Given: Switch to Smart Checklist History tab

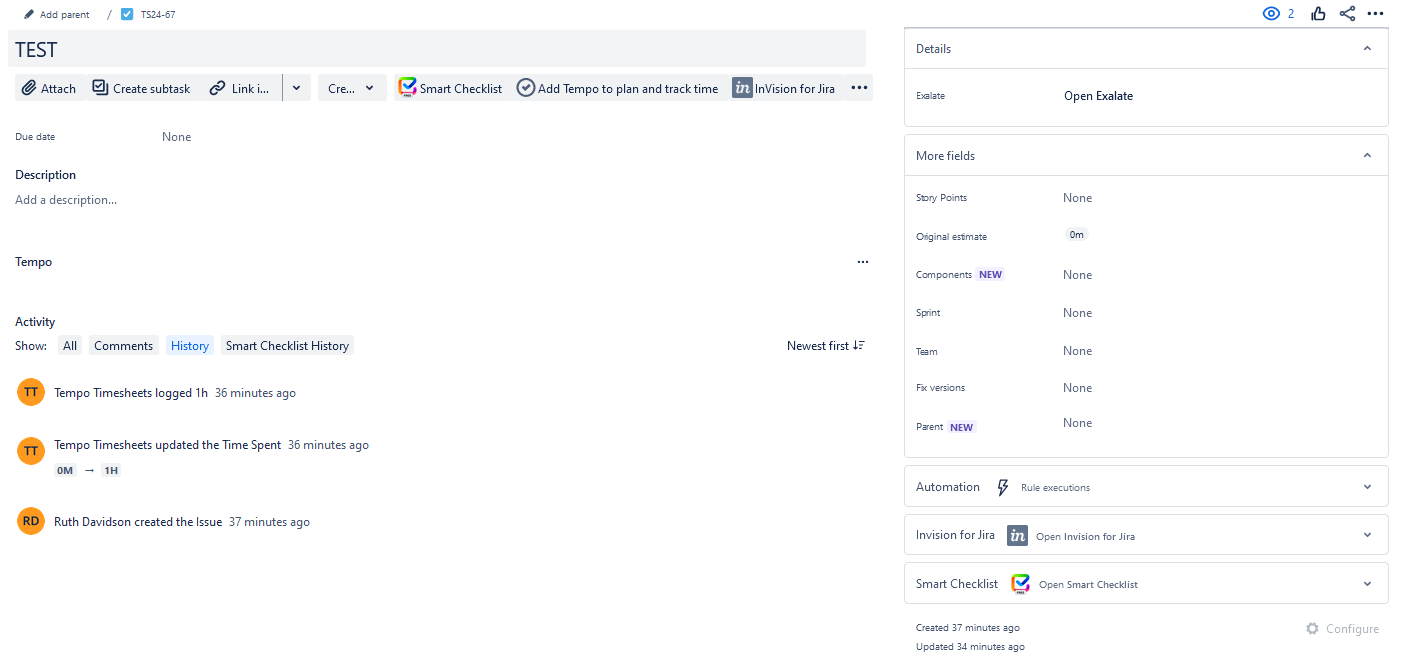Looking at the screenshot, I should pos(287,346).
